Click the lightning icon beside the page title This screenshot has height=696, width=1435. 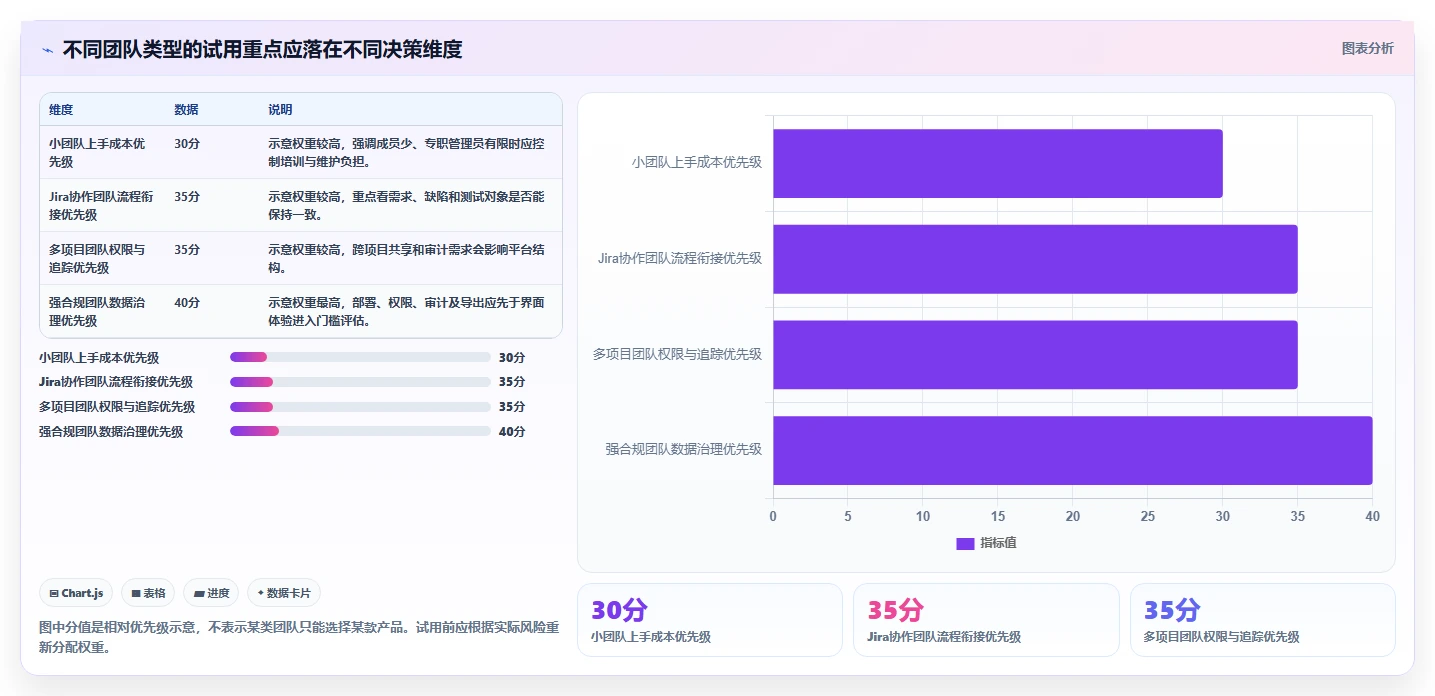point(47,50)
